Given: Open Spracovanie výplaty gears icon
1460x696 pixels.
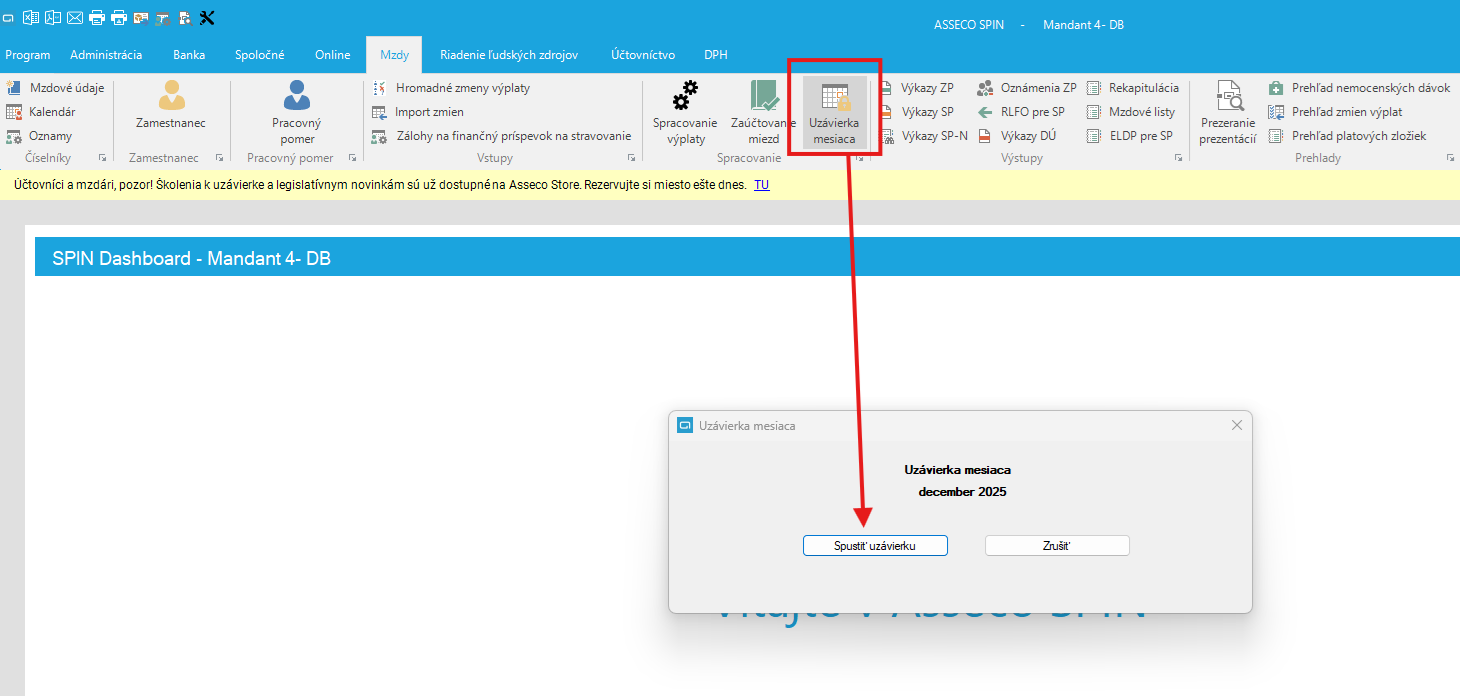Looking at the screenshot, I should coord(685,97).
